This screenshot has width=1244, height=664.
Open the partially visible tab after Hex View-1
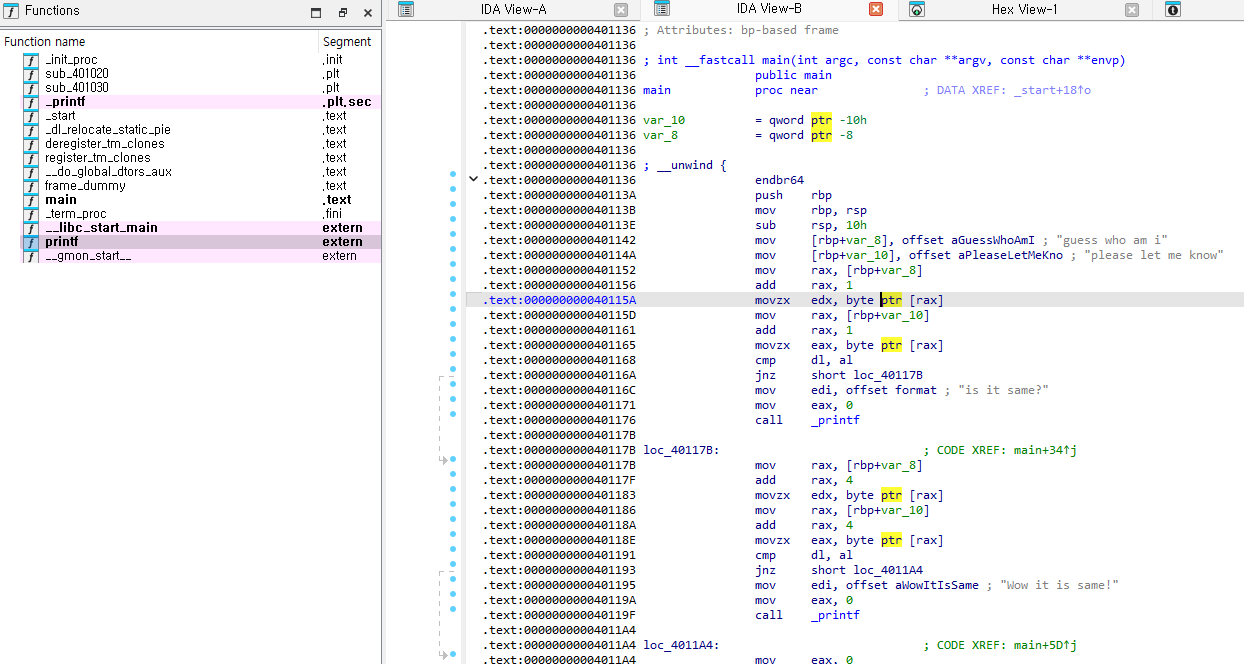click(1173, 10)
